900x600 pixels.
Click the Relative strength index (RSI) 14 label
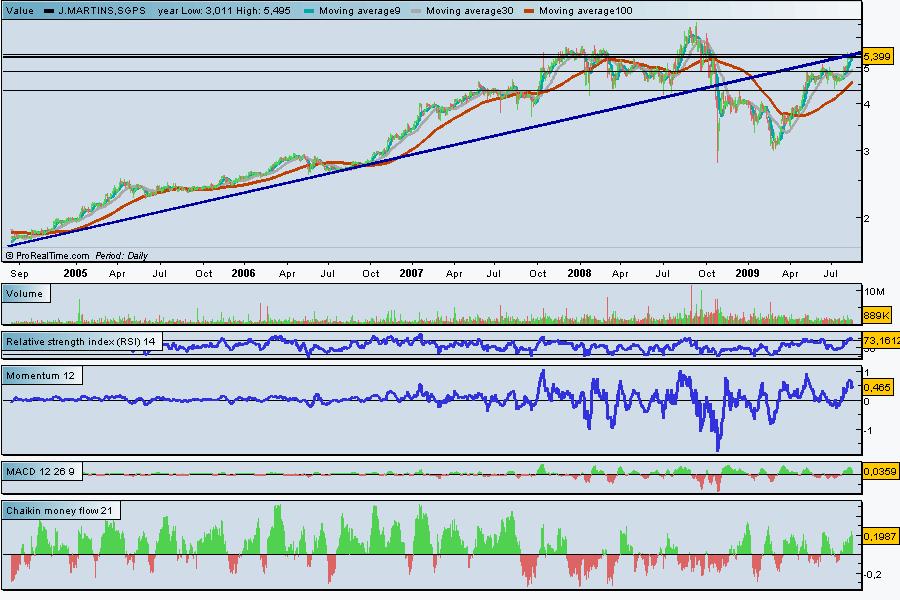[81, 342]
